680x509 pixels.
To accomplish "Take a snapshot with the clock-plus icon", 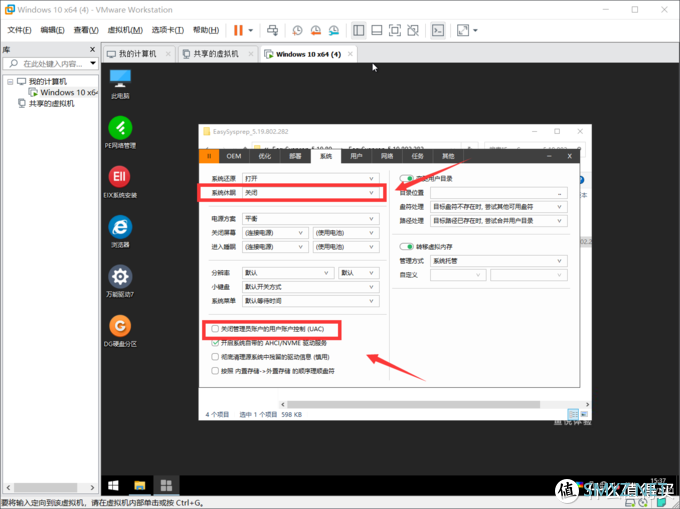I will (297, 30).
